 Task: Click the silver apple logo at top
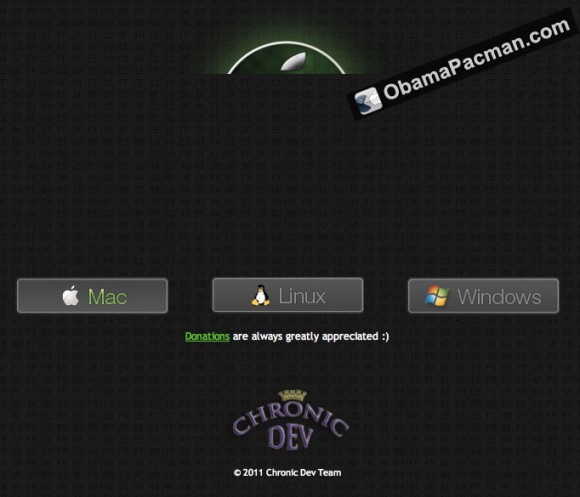point(294,61)
